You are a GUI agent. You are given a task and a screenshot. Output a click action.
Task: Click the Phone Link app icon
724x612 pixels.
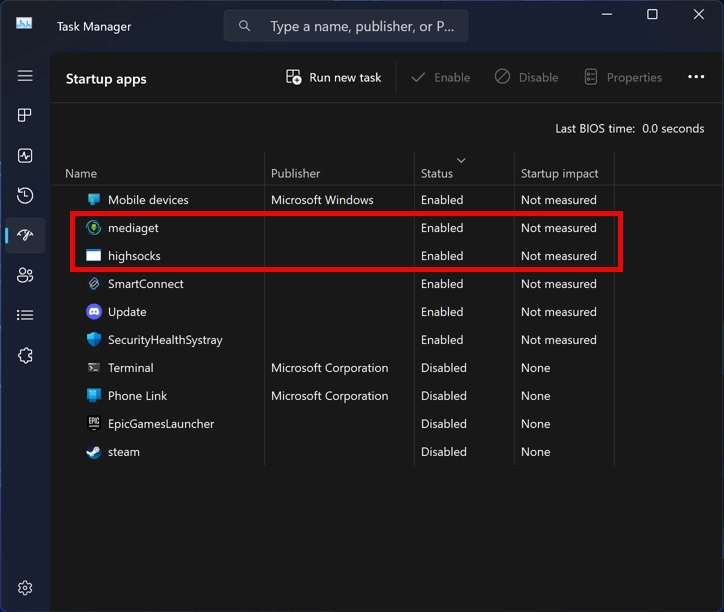point(94,395)
